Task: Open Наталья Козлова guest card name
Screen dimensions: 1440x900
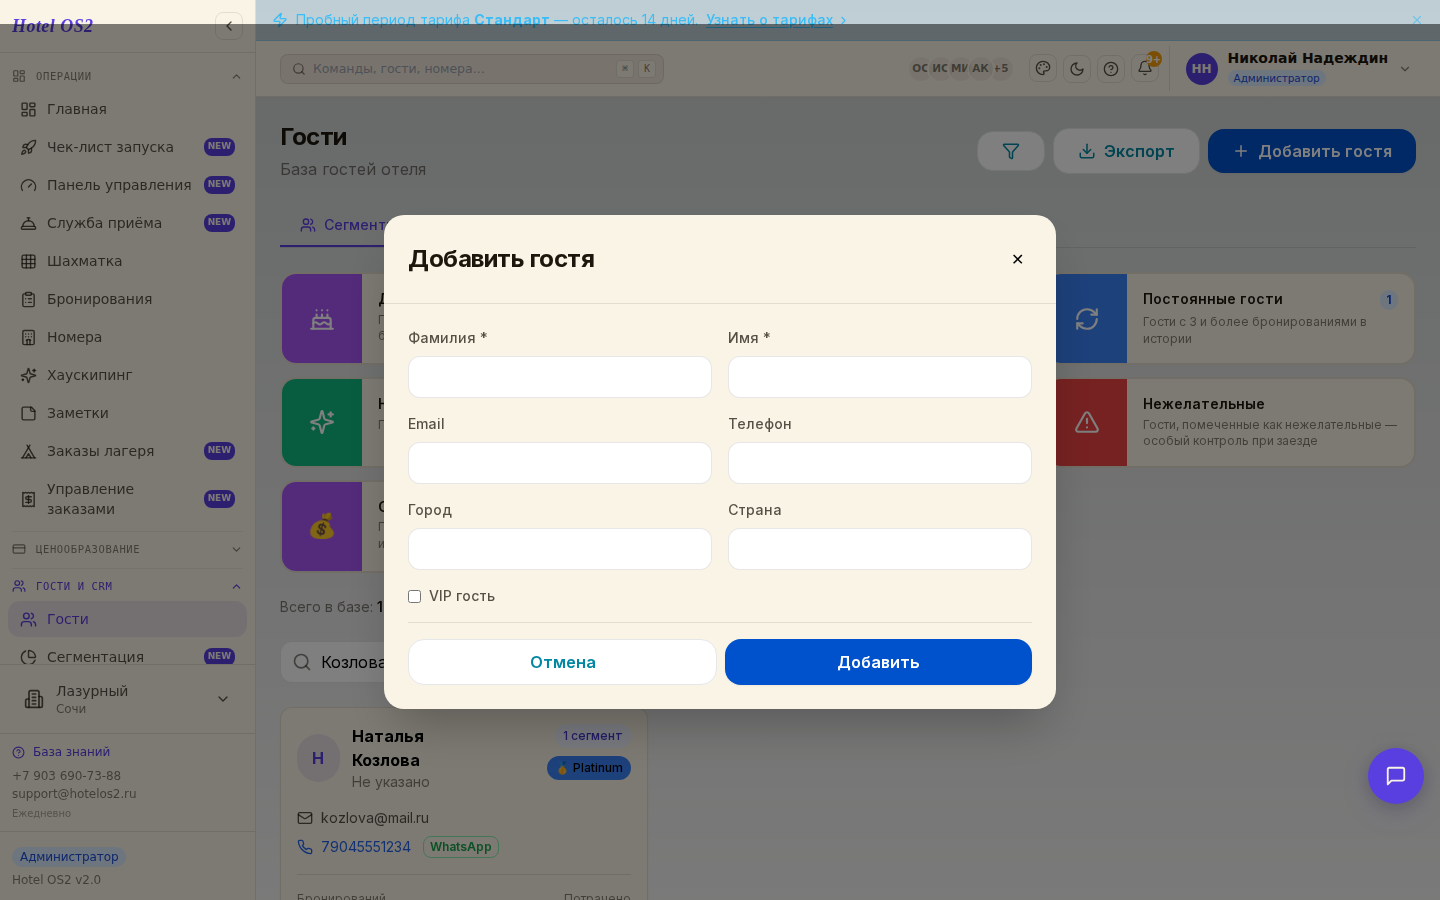Action: pyautogui.click(x=388, y=748)
